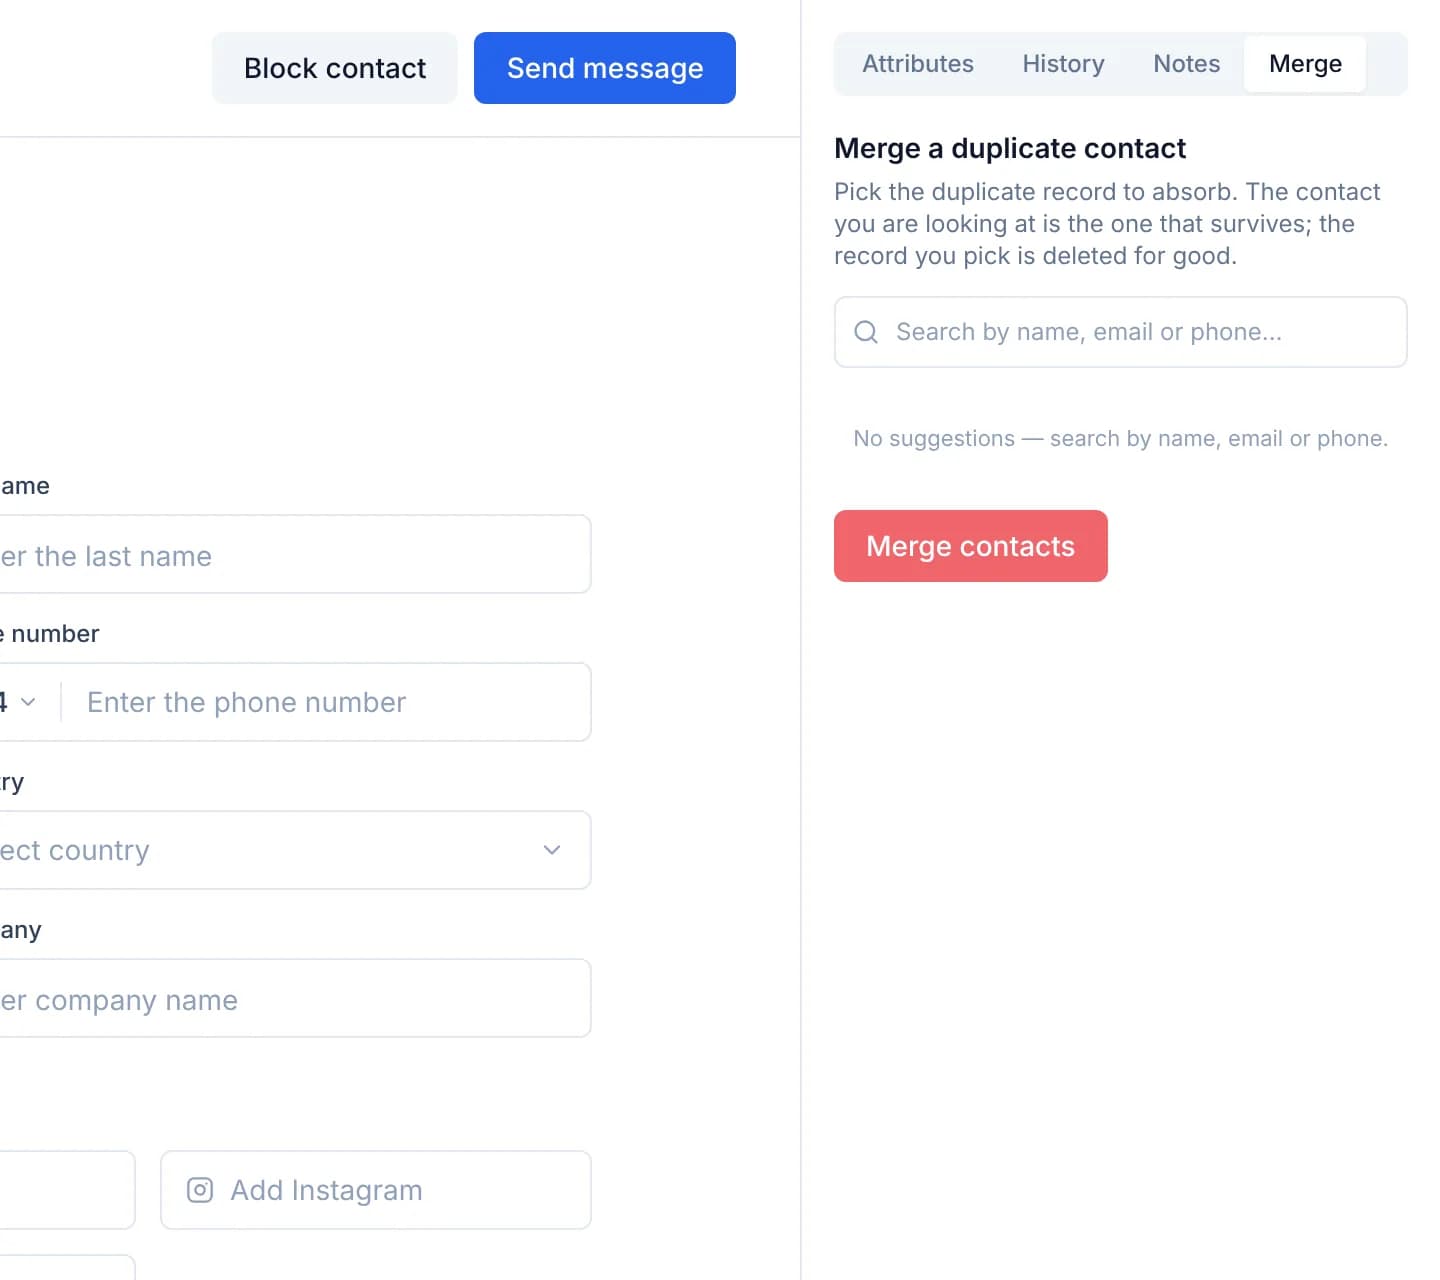Image resolution: width=1440 pixels, height=1280 pixels.
Task: Click the search magnifier icon
Action: coord(866,332)
